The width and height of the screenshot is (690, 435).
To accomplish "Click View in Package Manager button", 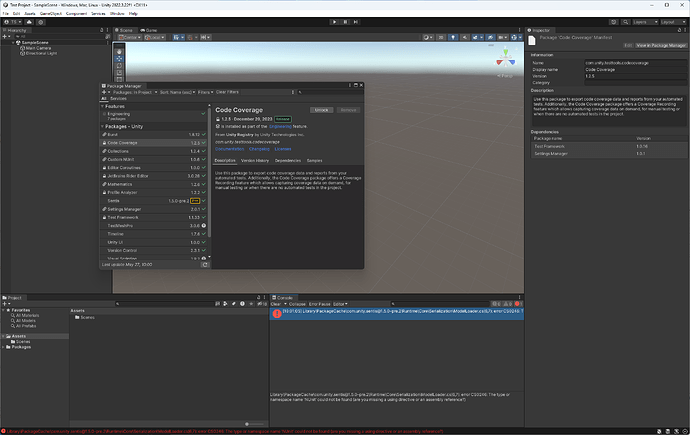I will (661, 45).
